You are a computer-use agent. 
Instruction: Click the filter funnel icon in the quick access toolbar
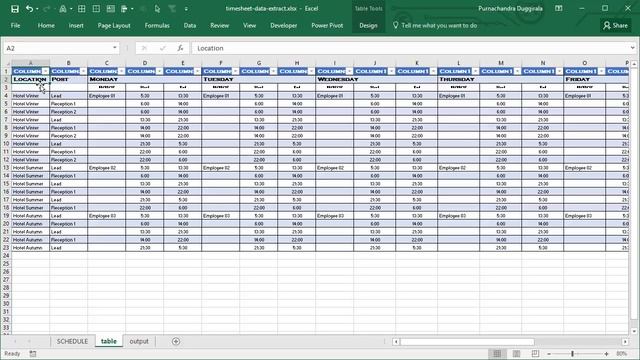click(x=172, y=9)
